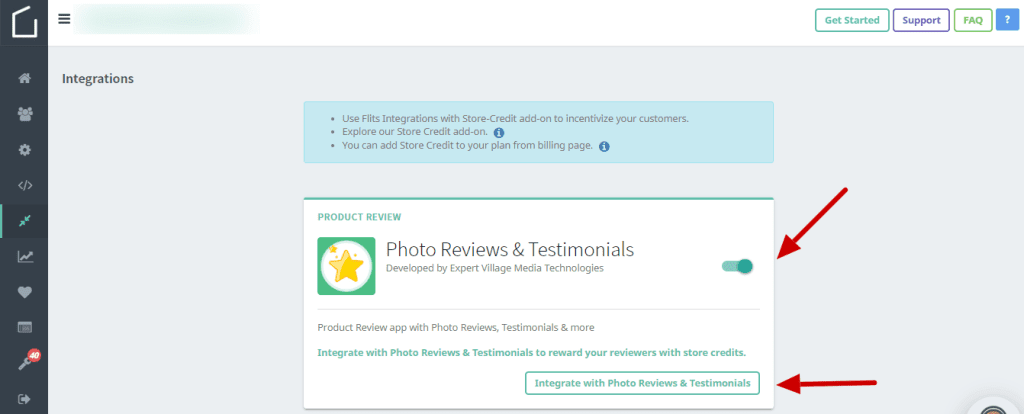Open the FAQ button
Image resolution: width=1024 pixels, height=414 pixels.
tap(972, 20)
